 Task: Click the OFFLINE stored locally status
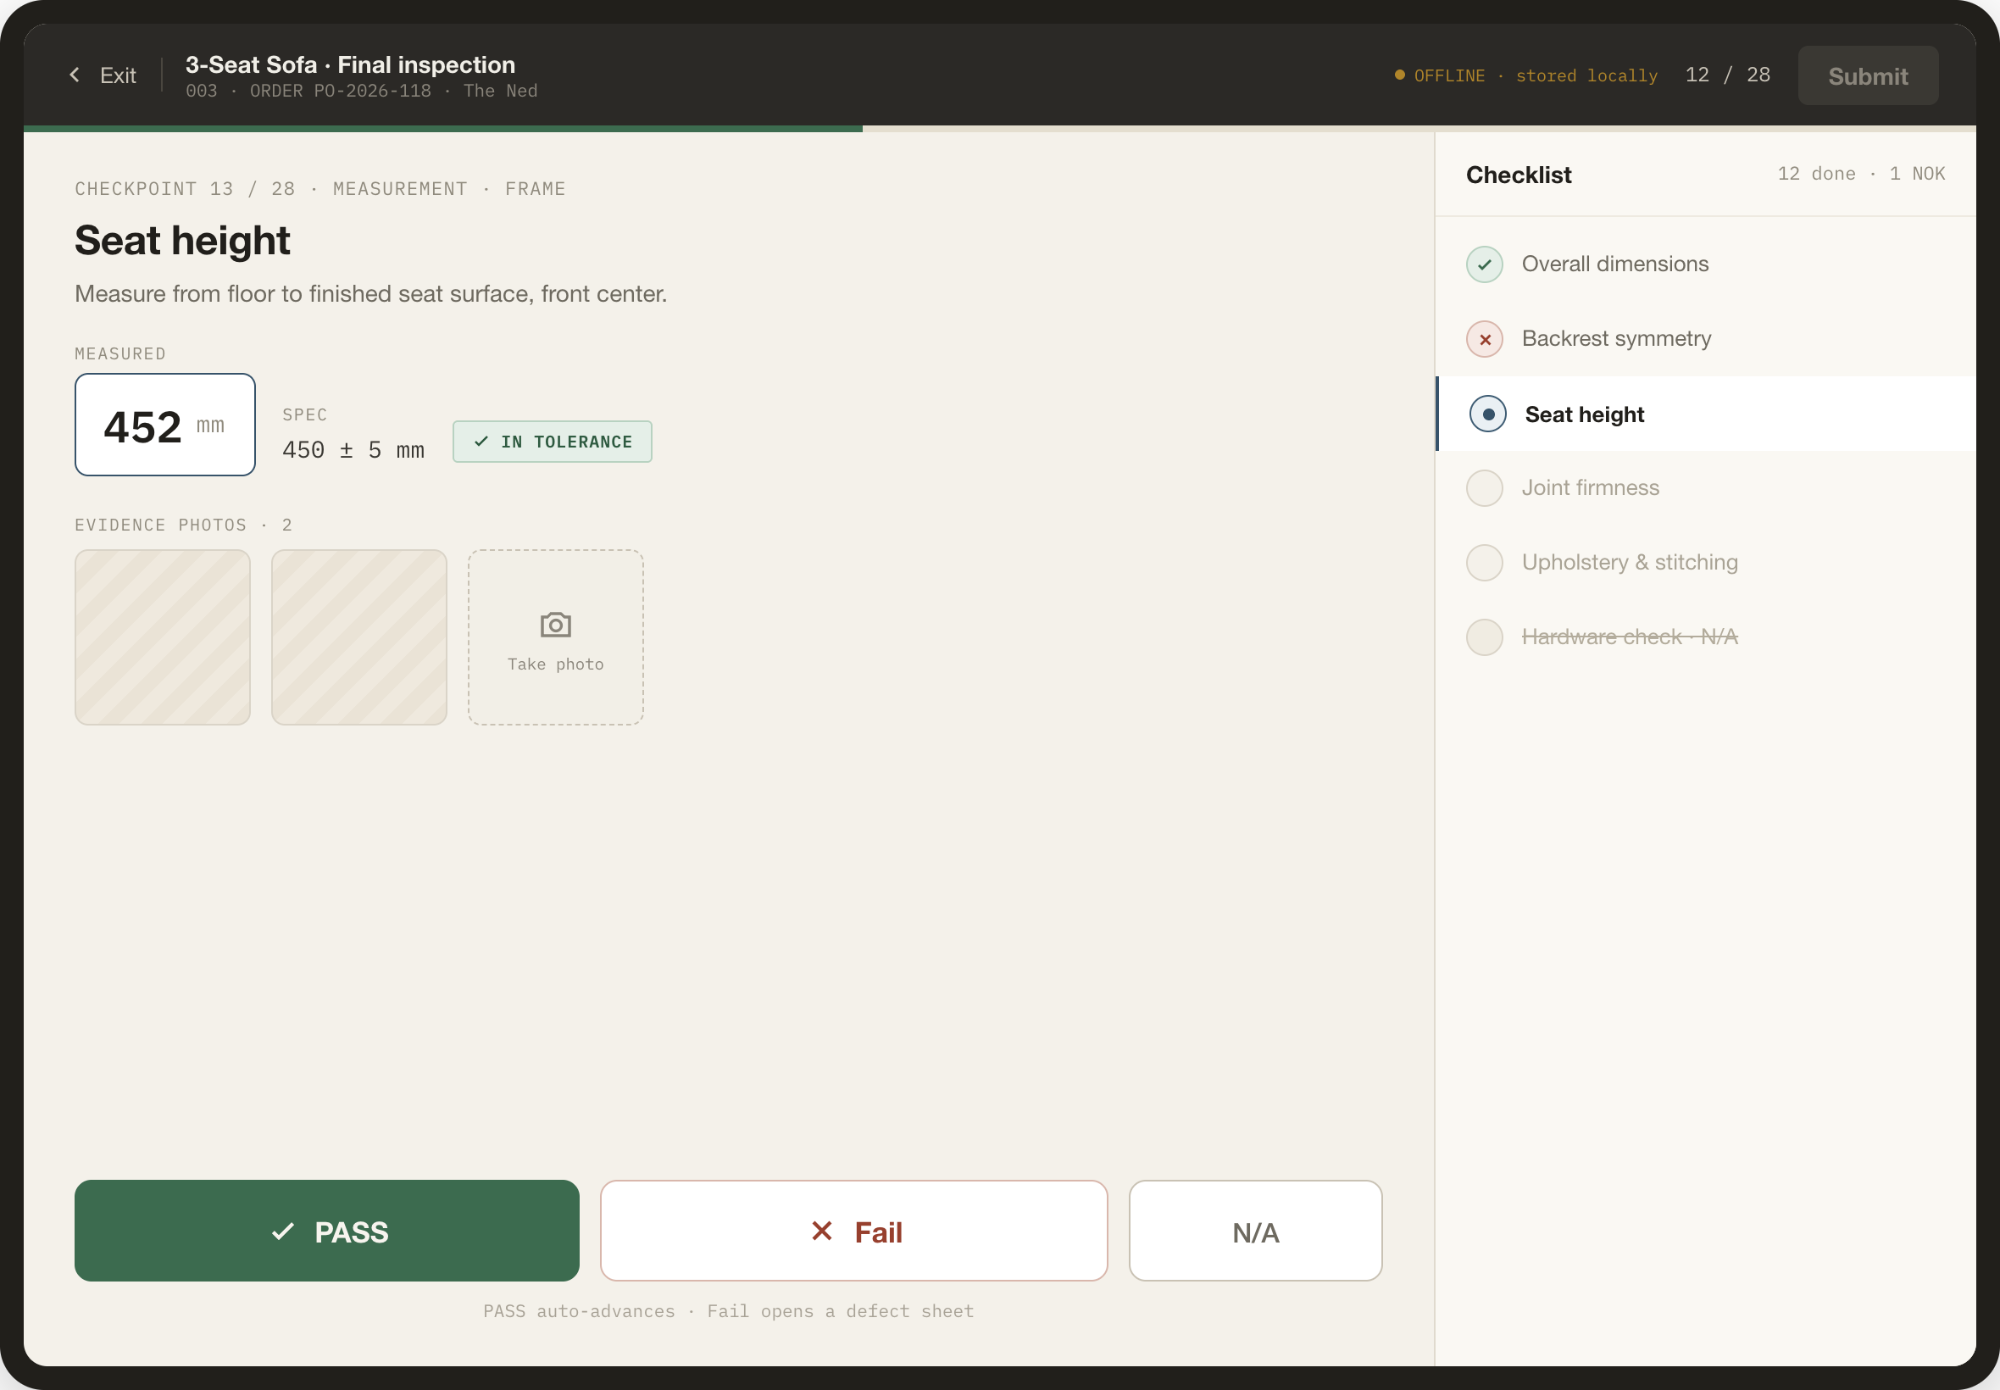pyautogui.click(x=1526, y=76)
